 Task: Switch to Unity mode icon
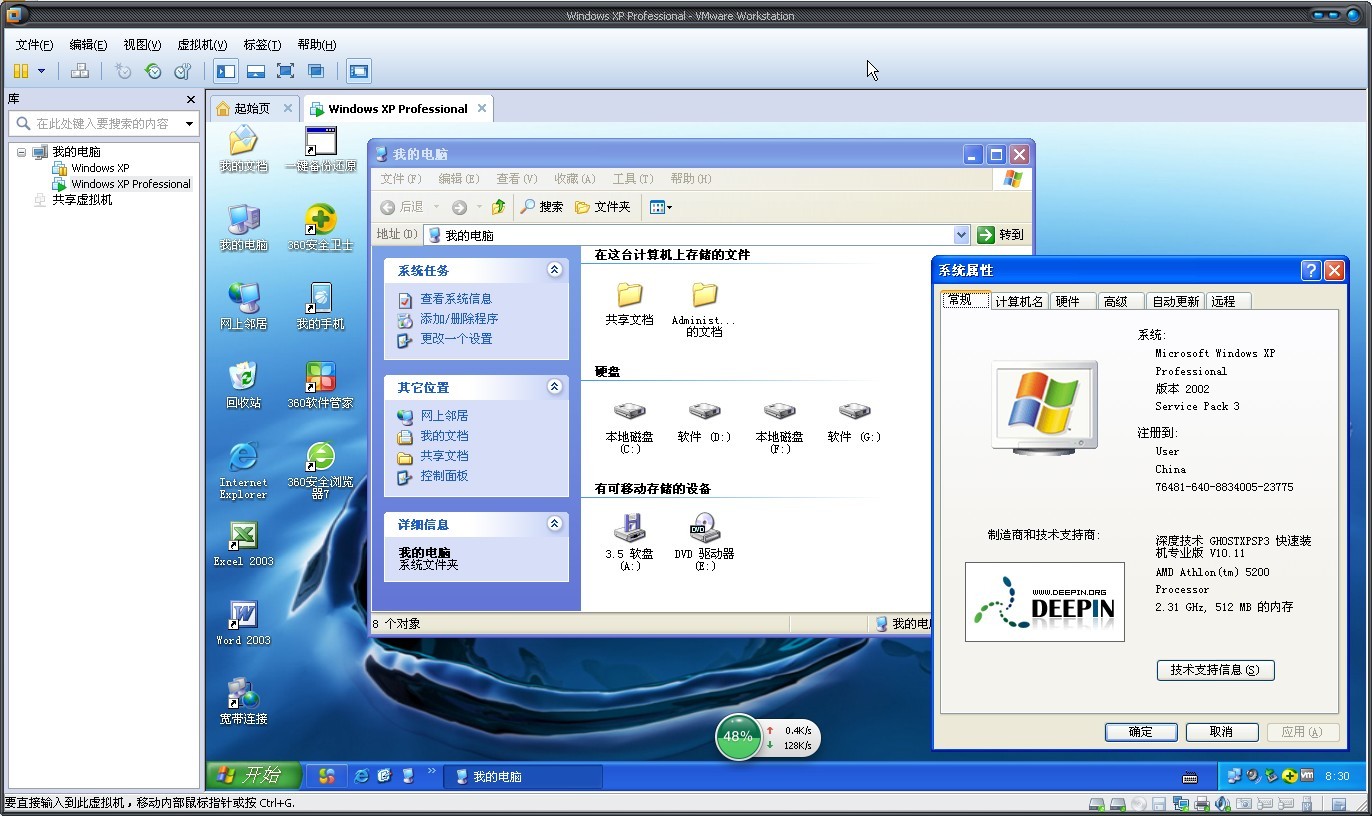click(x=316, y=71)
